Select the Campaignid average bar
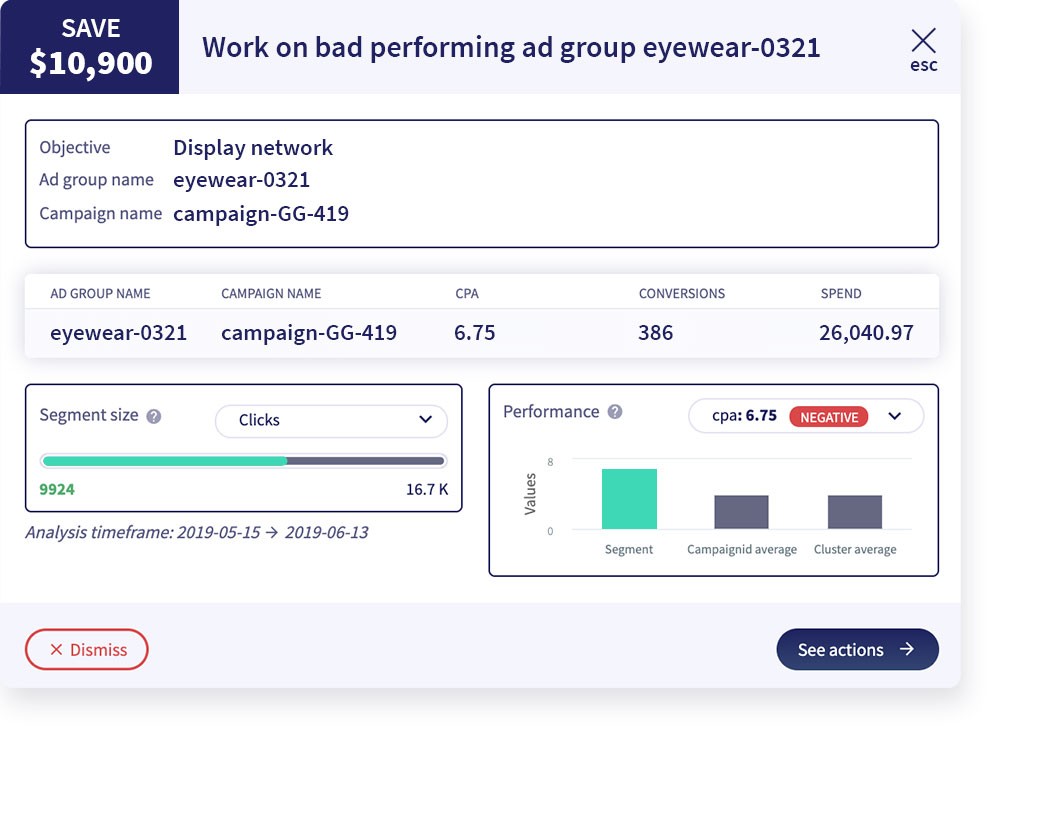Screen dimensions: 1042x831 (x=741, y=512)
